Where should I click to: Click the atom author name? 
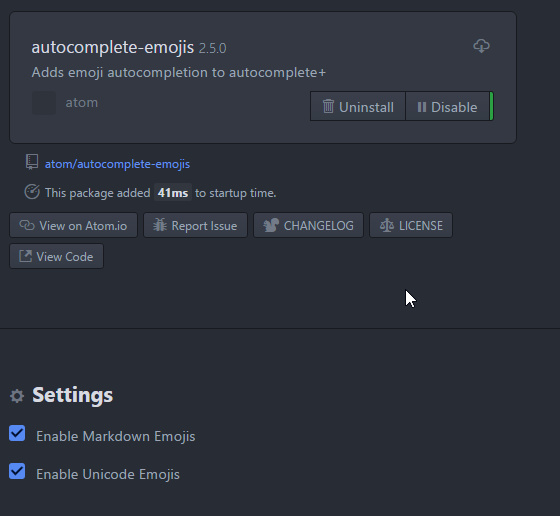(82, 102)
